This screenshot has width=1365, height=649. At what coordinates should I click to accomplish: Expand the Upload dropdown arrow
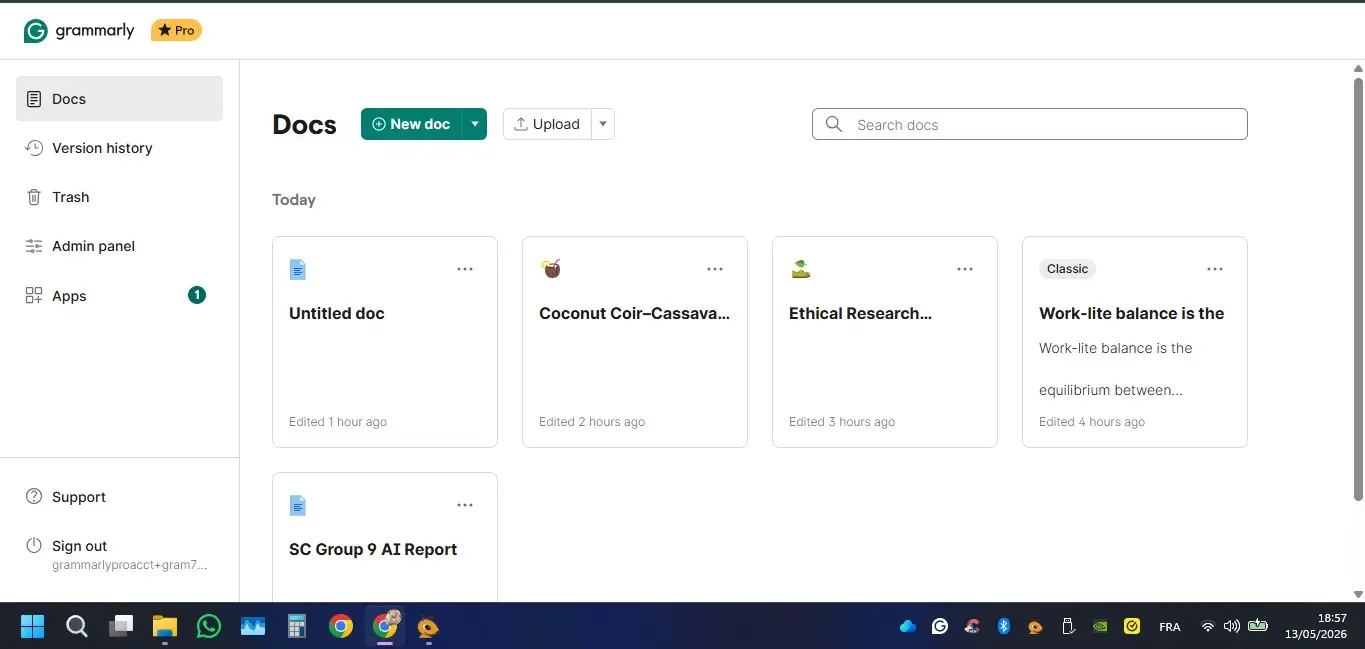click(x=603, y=124)
